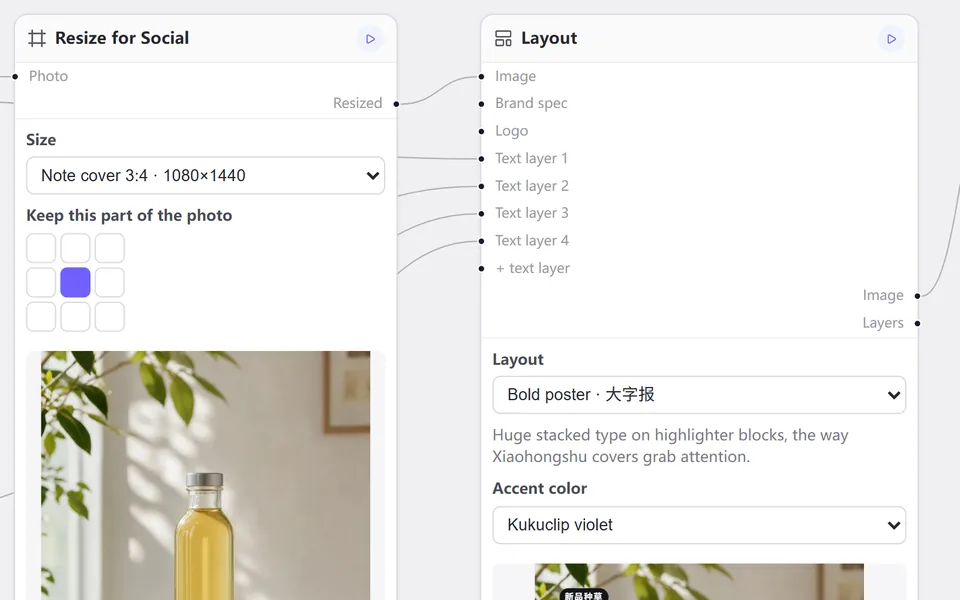Screen dimensions: 960x600
Task: Click the resized bottle photo preview
Action: [206, 476]
